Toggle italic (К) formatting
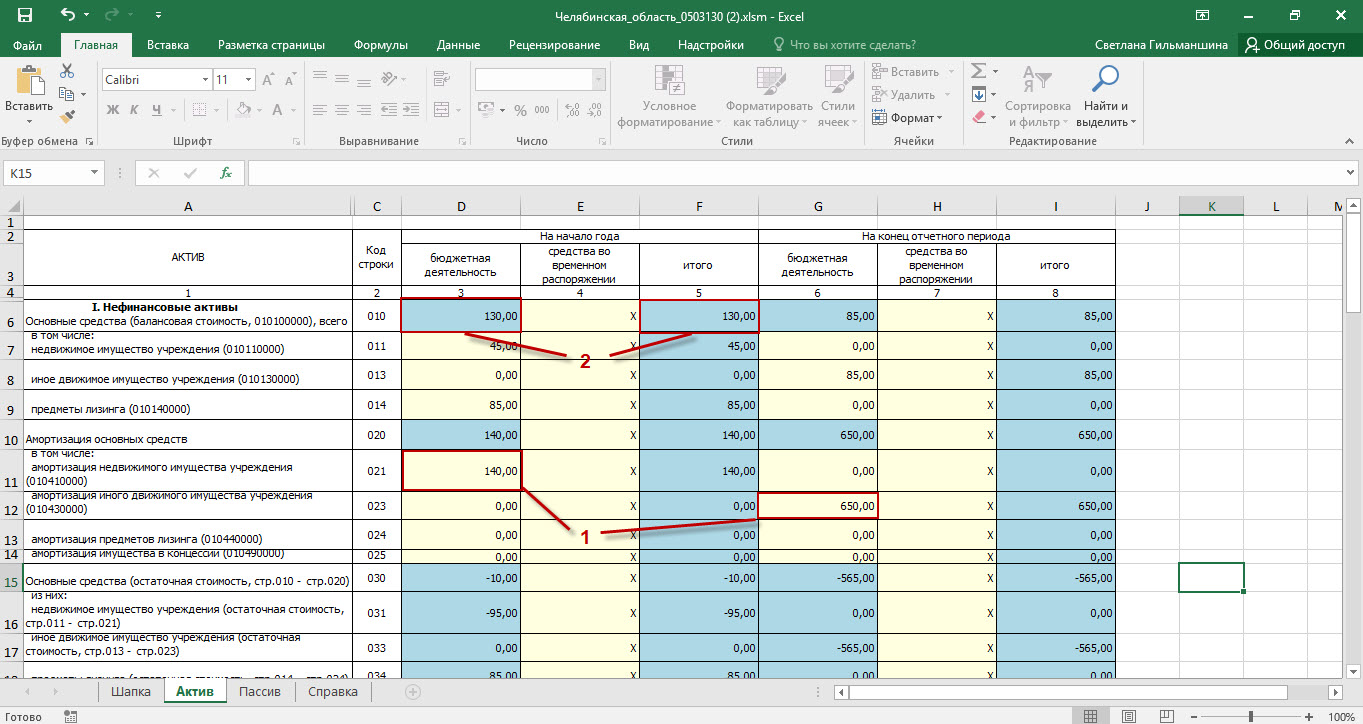The width and height of the screenshot is (1363, 724). [135, 109]
